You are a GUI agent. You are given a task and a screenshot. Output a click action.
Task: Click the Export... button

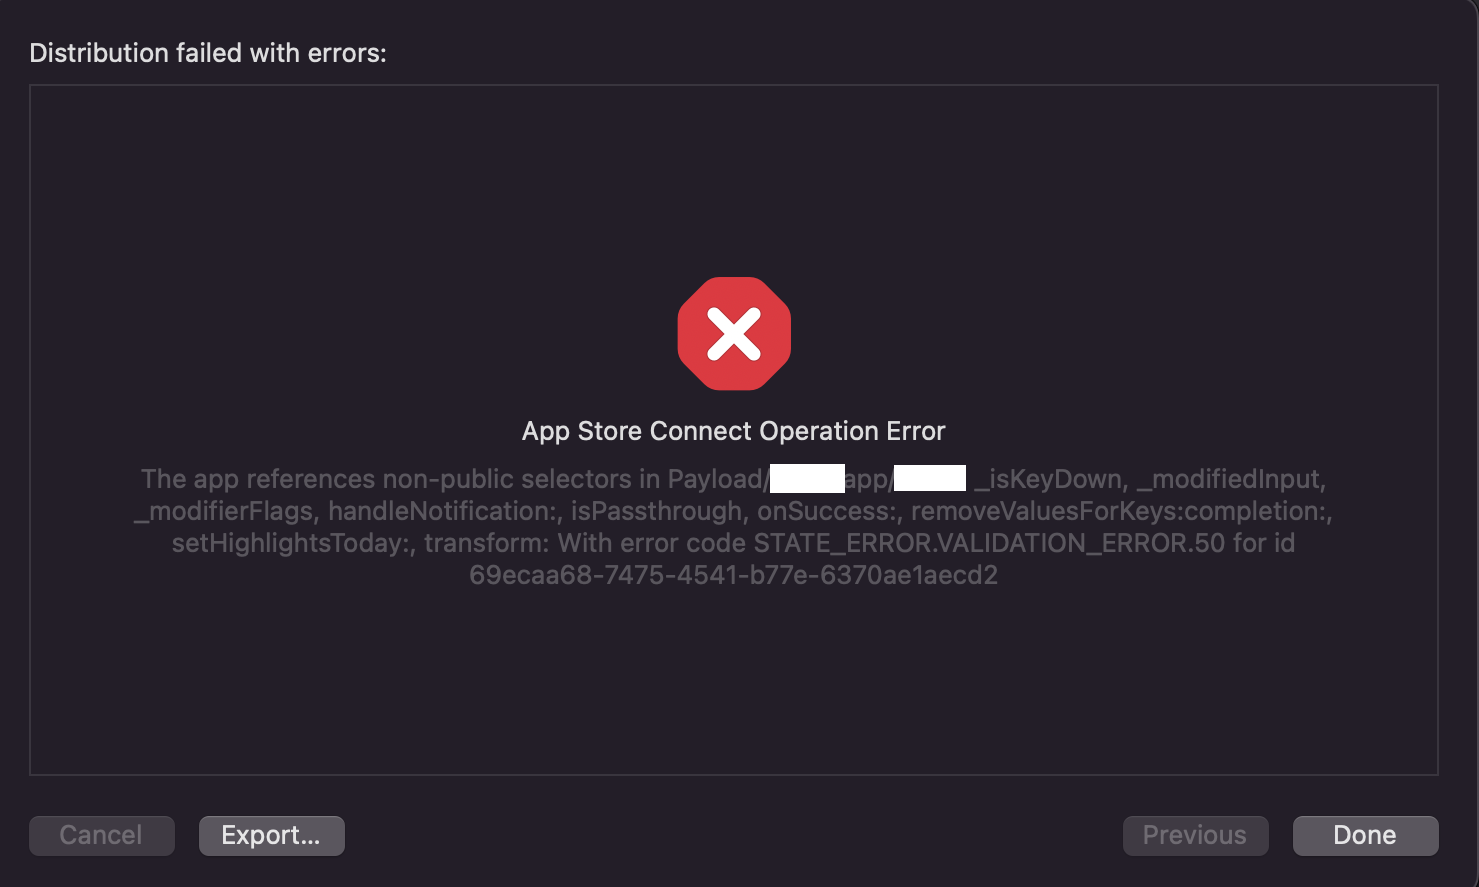point(271,835)
